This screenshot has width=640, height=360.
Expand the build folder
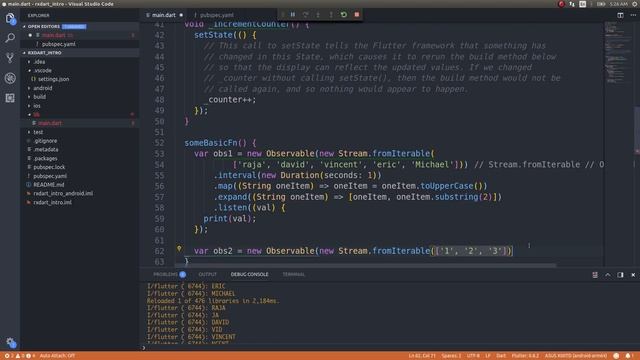(80, 97)
